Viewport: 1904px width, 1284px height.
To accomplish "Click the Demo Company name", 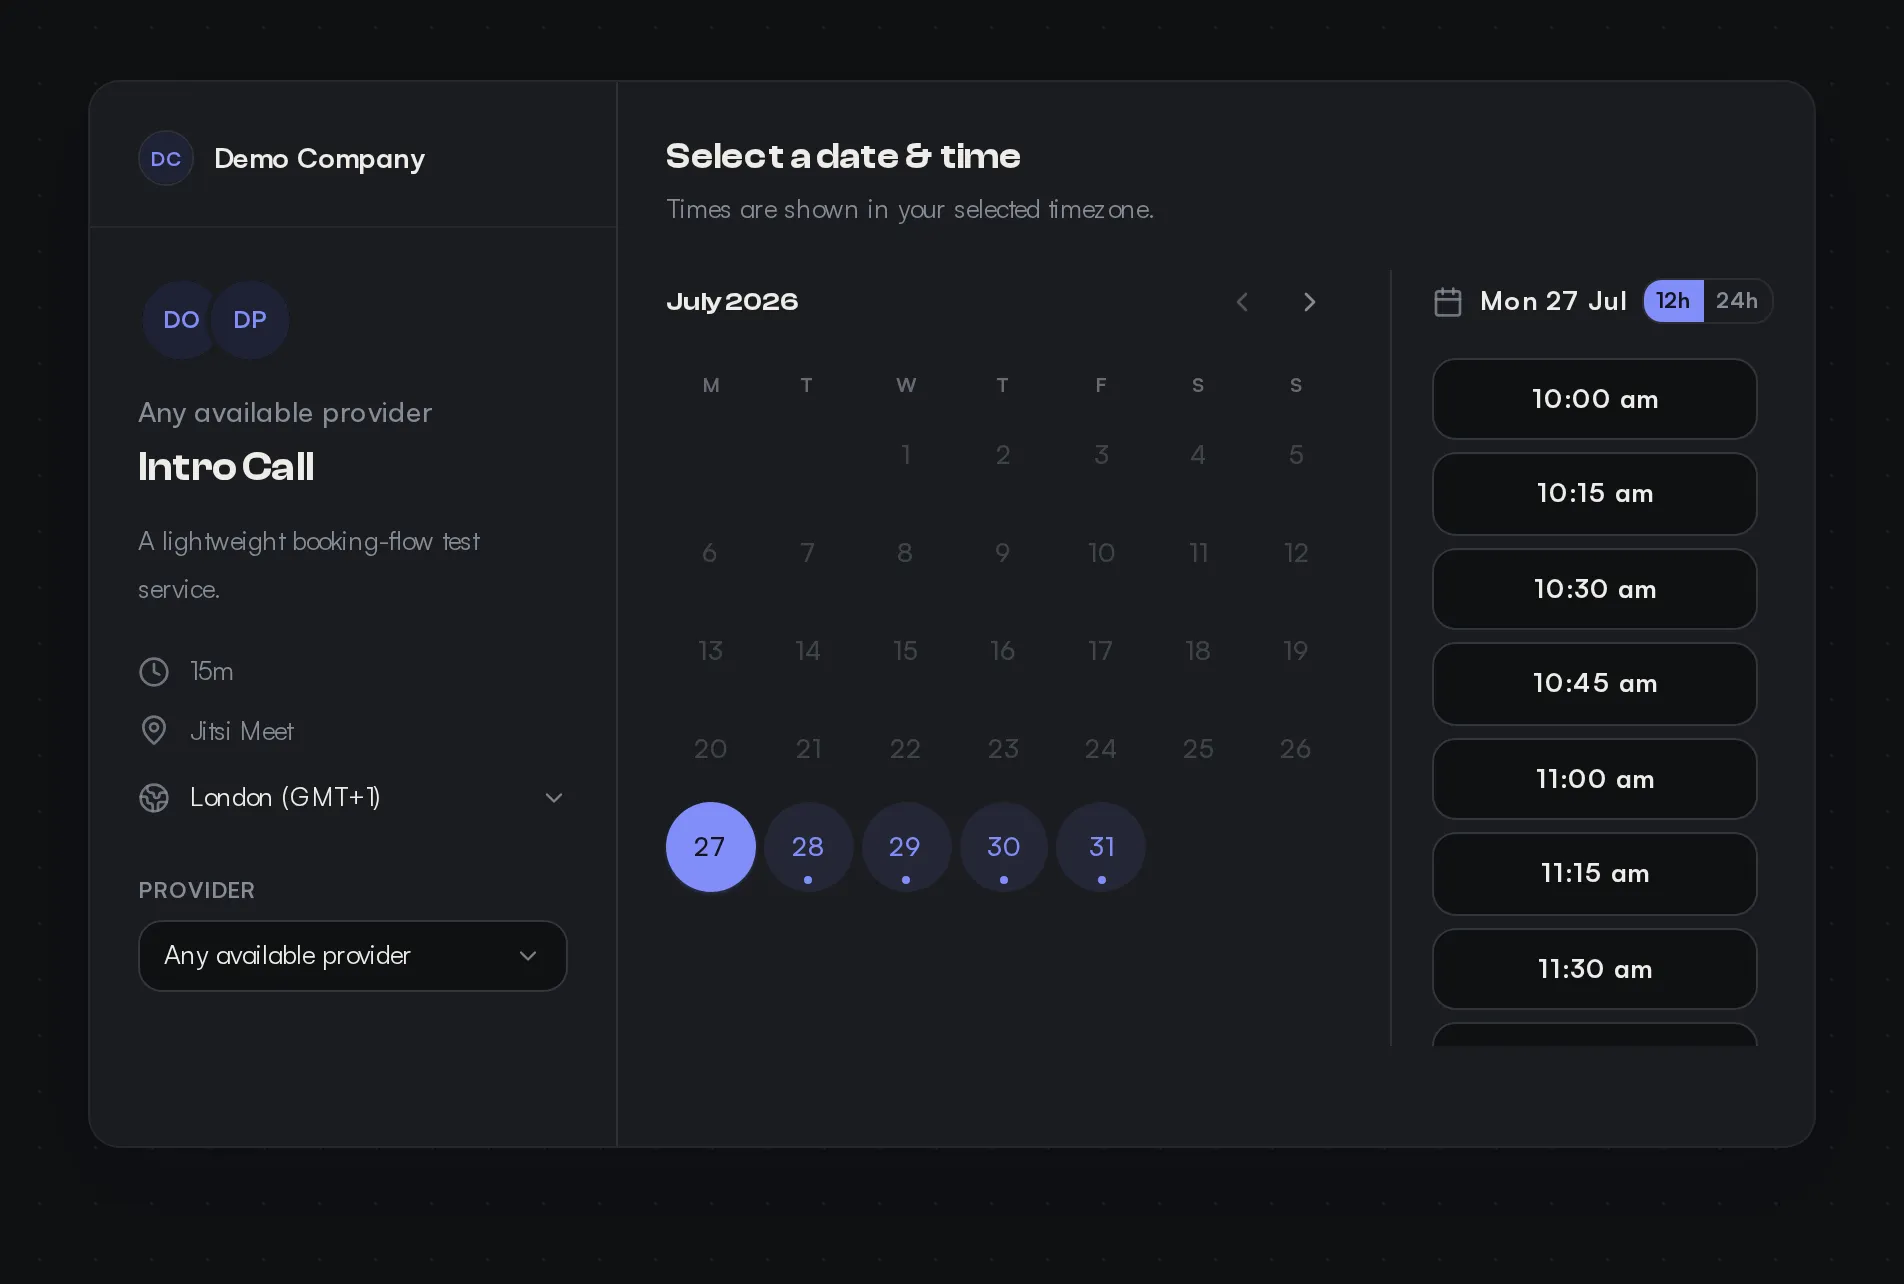I will [x=319, y=159].
